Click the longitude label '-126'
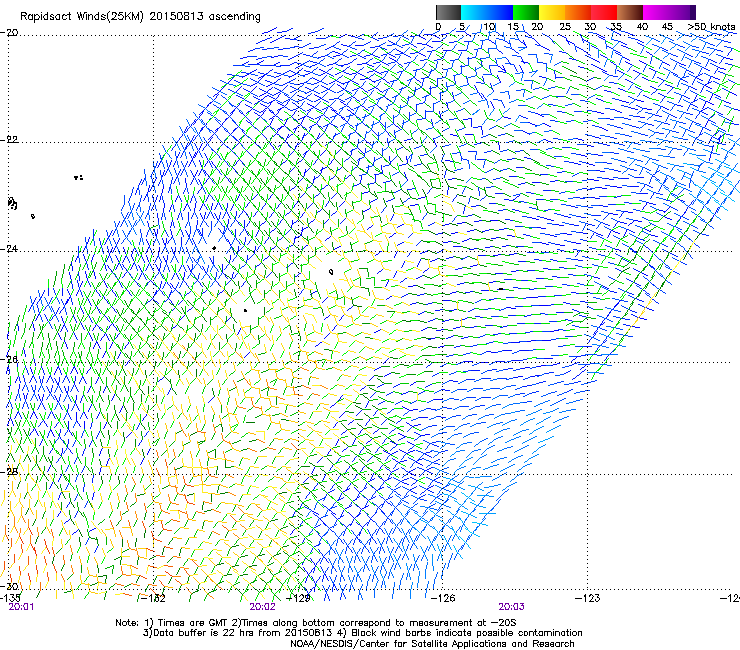Screen dimensions: 740x650 click(x=443, y=598)
